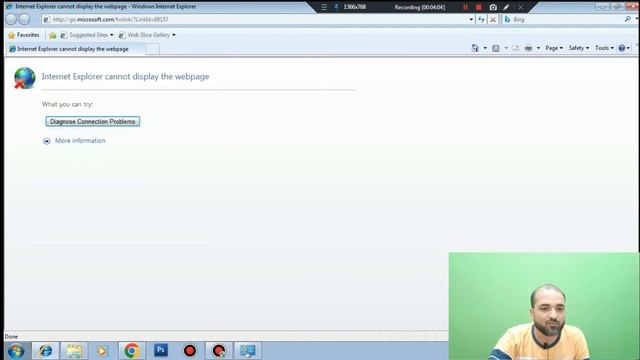Open Suggested Sites dropdown
640x360 pixels.
point(87,35)
